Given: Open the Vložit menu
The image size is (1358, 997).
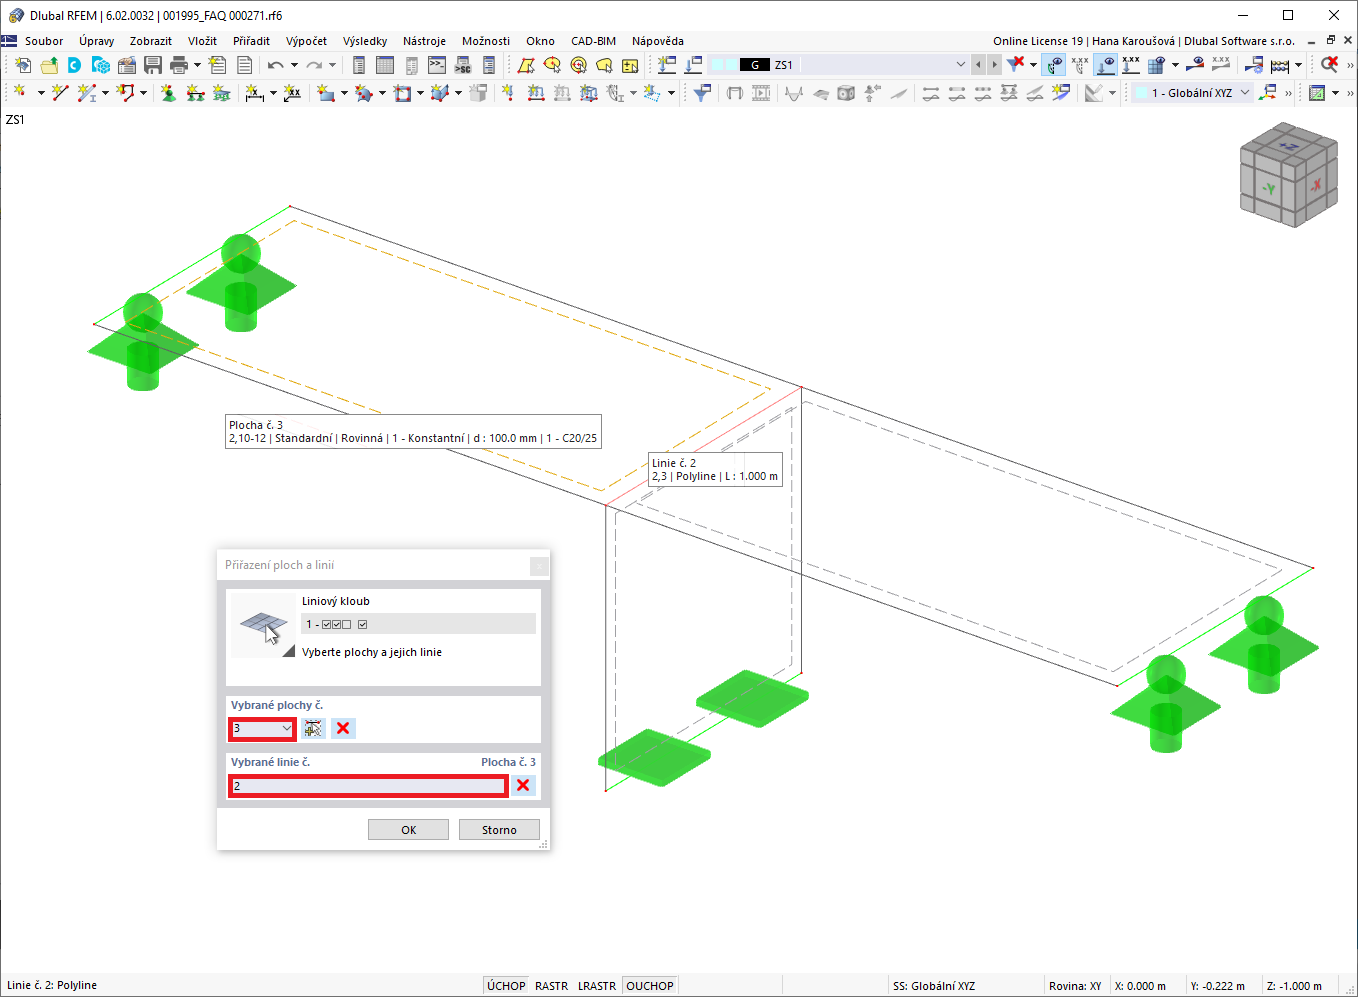Looking at the screenshot, I should point(203,41).
